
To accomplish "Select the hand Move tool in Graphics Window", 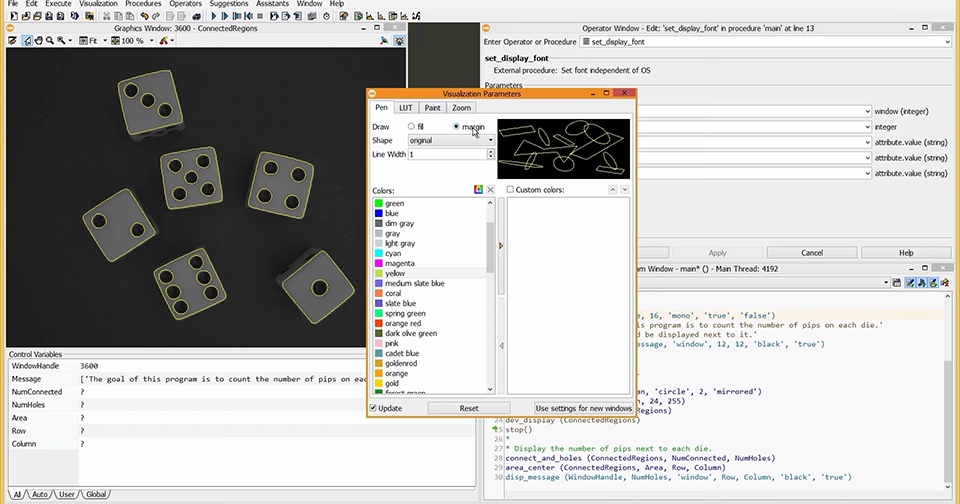I will click(x=38, y=40).
